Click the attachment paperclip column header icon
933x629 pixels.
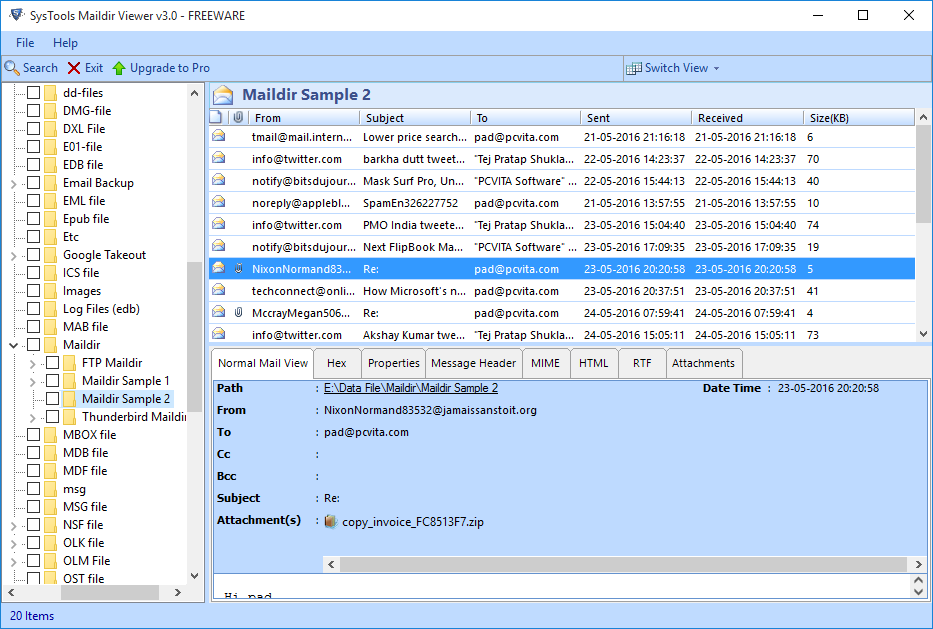point(238,117)
